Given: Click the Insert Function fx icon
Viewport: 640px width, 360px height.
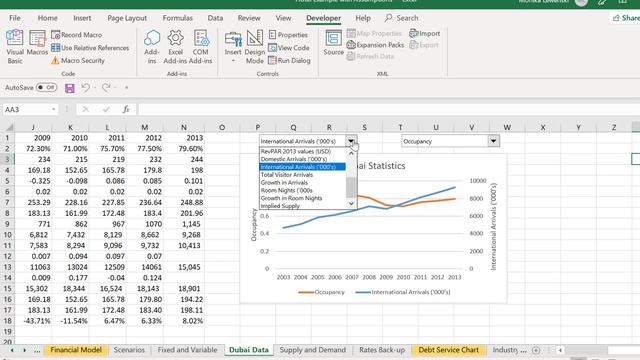Looking at the screenshot, I should [126, 109].
